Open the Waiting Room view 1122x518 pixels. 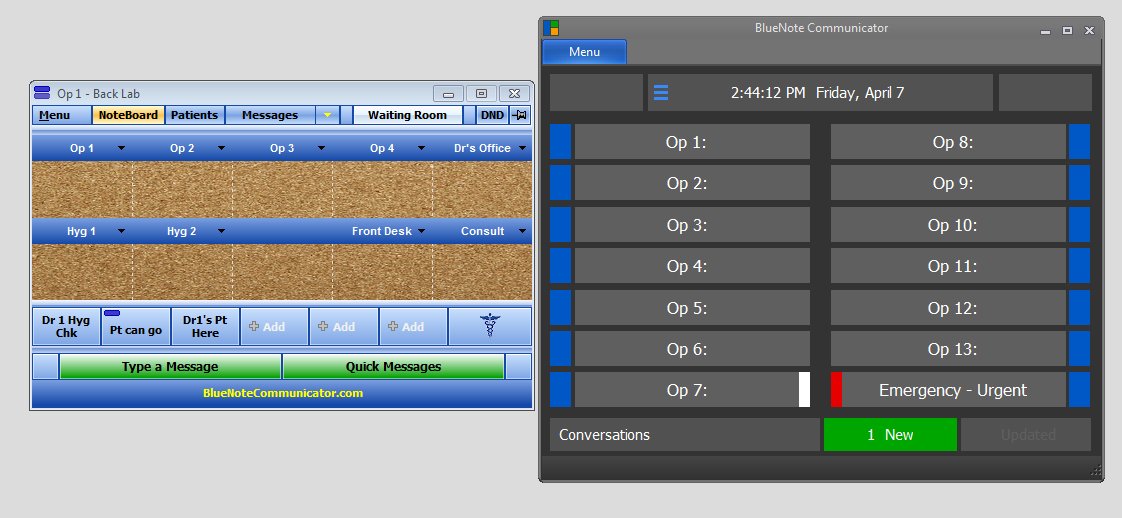(x=407, y=115)
